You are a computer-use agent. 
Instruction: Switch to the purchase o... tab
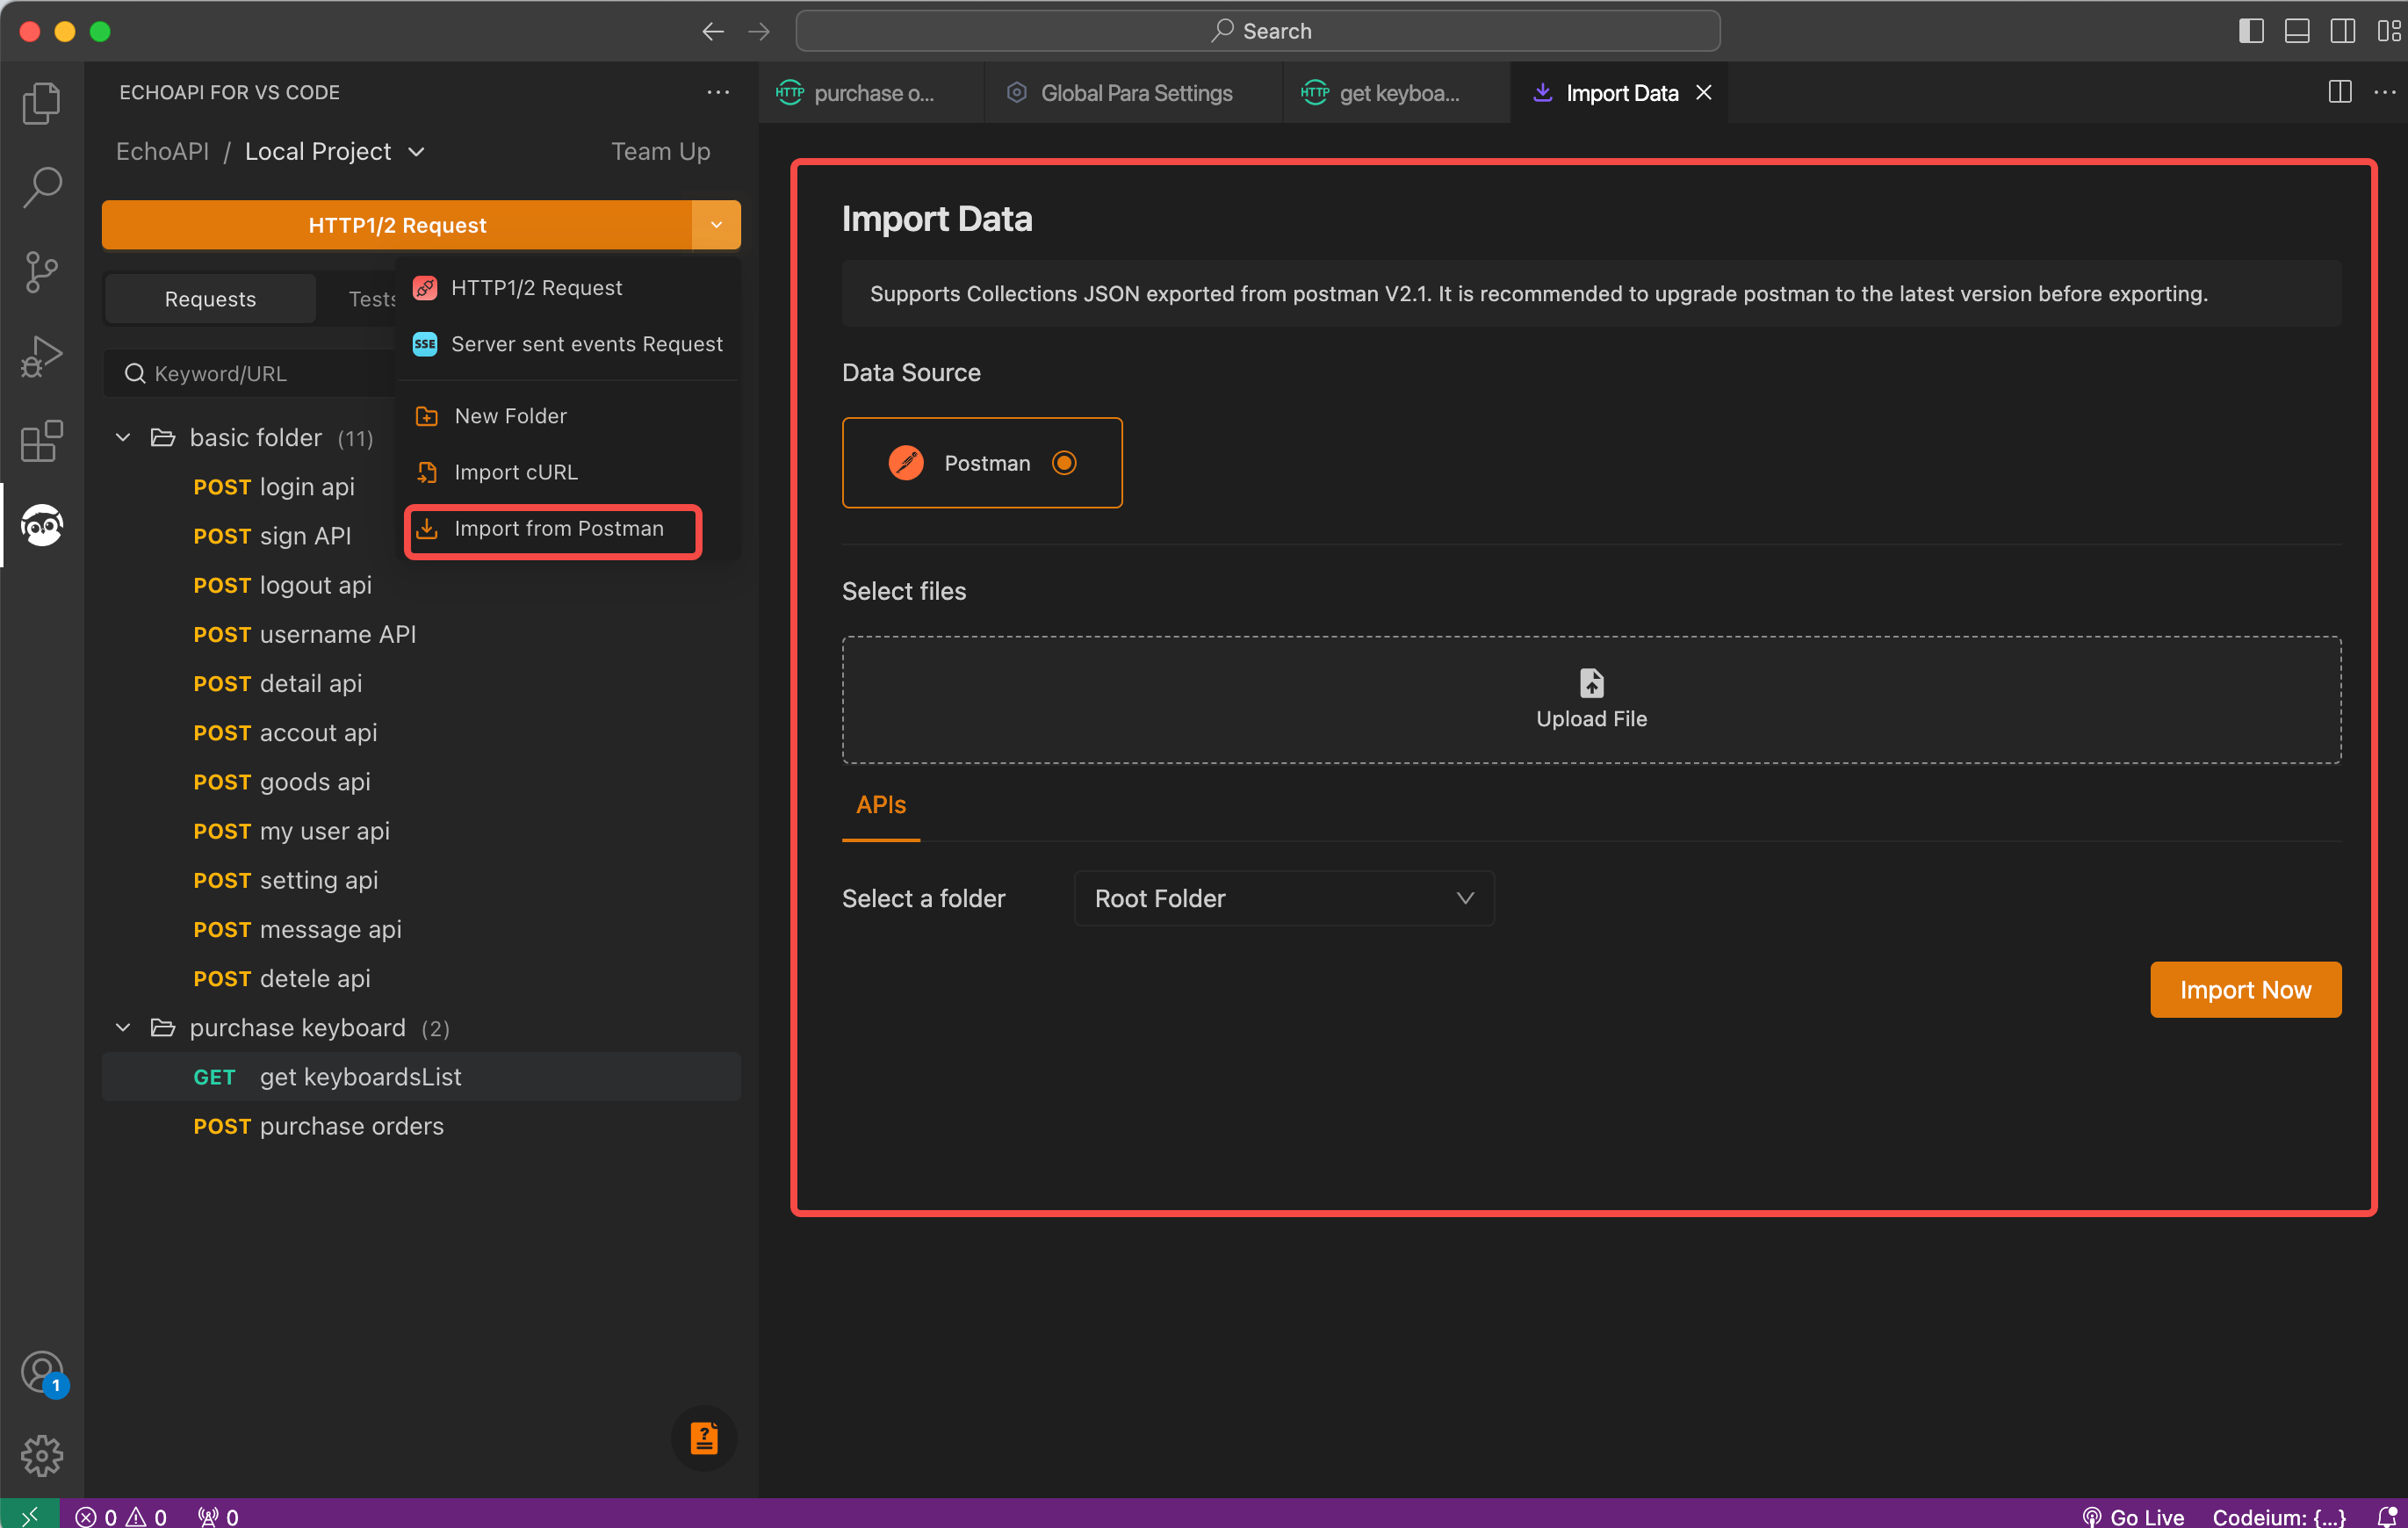click(870, 93)
